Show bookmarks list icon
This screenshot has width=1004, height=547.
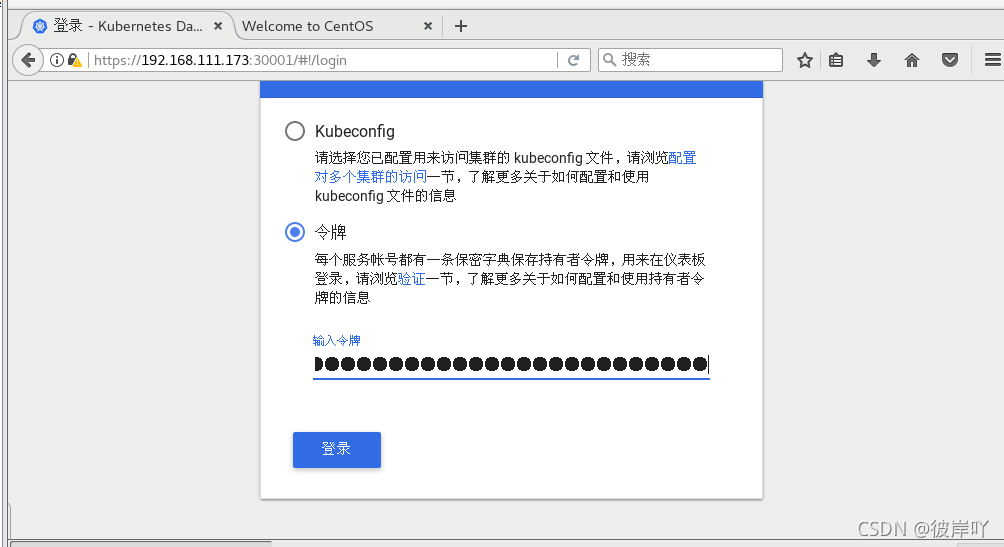[x=836, y=60]
